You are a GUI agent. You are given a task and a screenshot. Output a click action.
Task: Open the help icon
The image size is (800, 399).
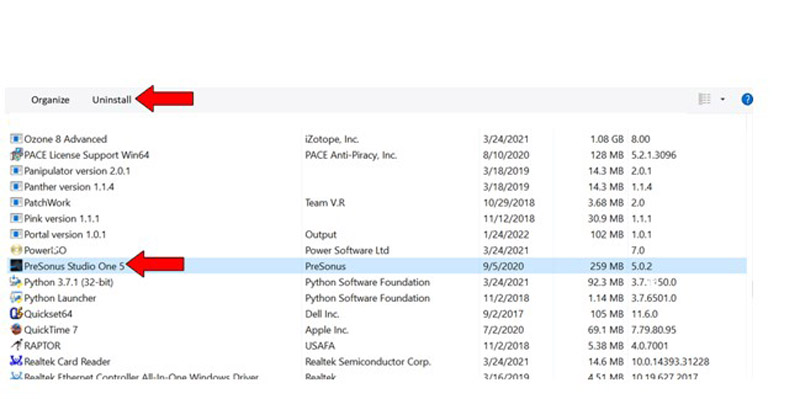click(x=747, y=99)
